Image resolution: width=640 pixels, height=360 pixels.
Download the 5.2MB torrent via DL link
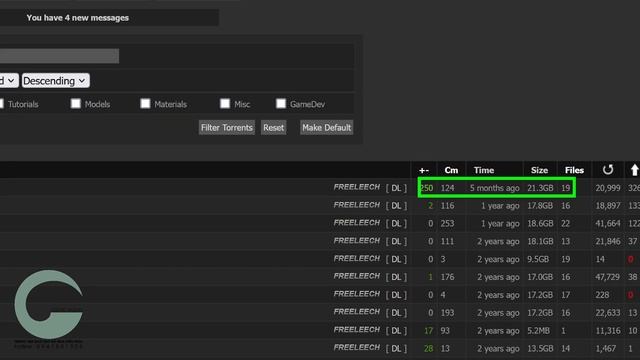coord(396,331)
